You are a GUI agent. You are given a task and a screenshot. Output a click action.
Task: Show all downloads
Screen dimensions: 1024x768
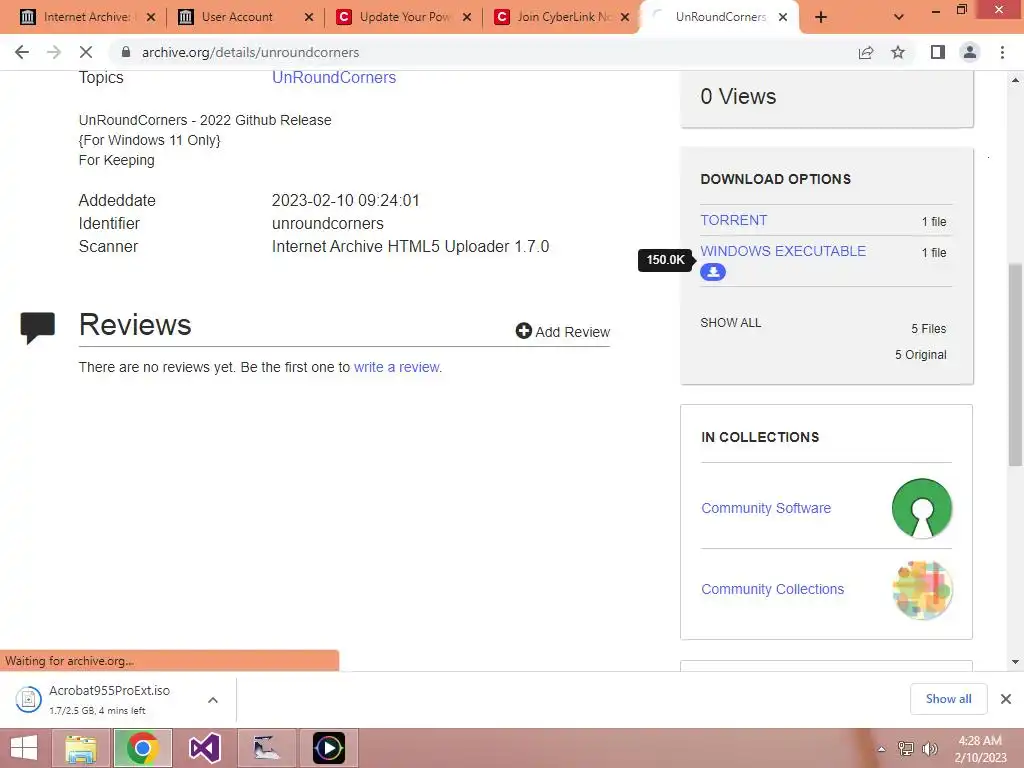(948, 699)
